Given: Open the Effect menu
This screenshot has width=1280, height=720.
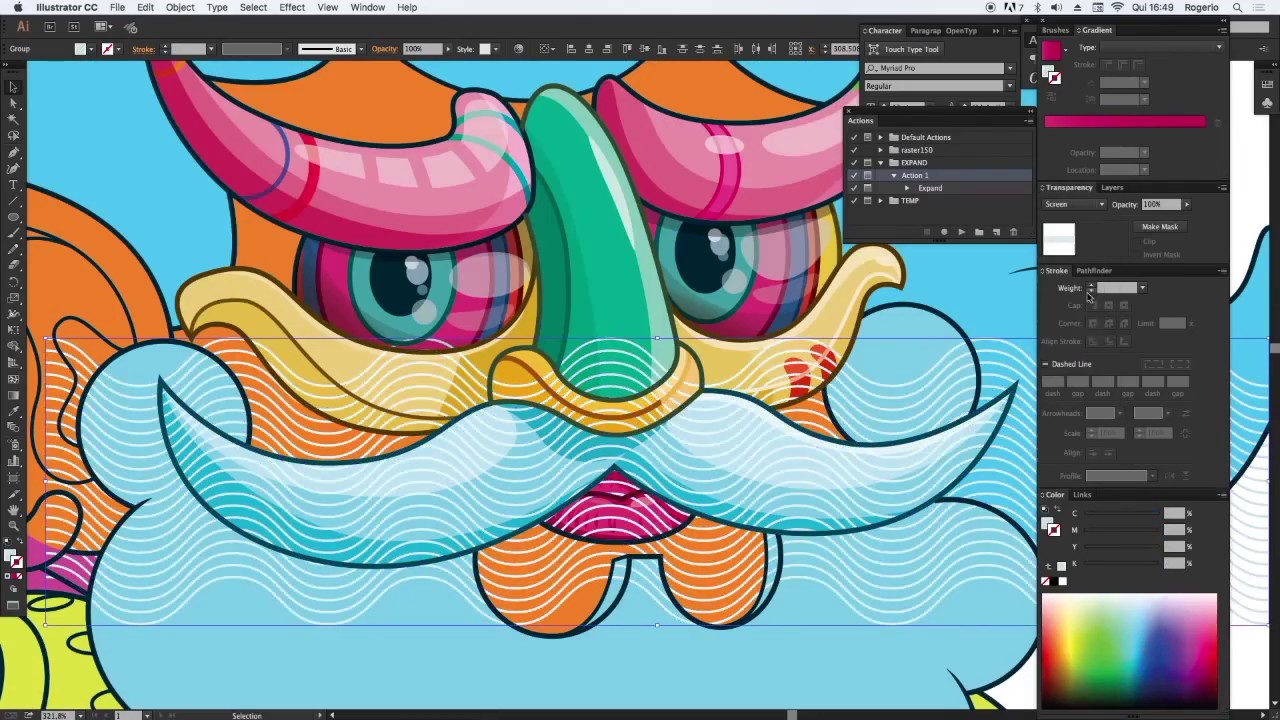Looking at the screenshot, I should (292, 7).
